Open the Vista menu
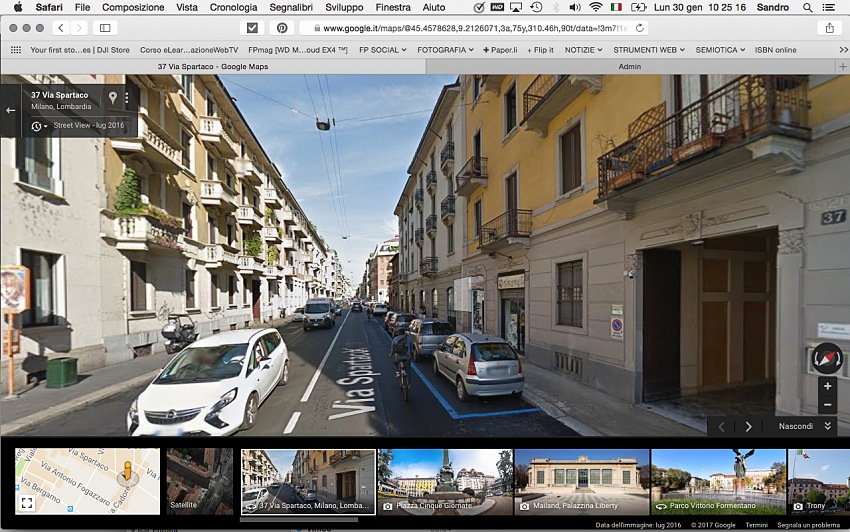Viewport: 850px width, 532px height. pos(186,8)
